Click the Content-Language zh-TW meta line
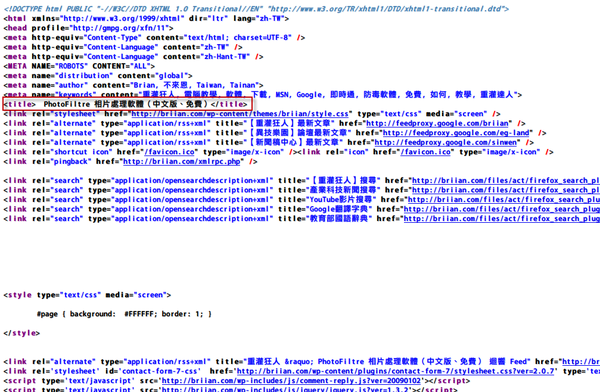The width and height of the screenshot is (600, 392). pyautogui.click(x=123, y=47)
